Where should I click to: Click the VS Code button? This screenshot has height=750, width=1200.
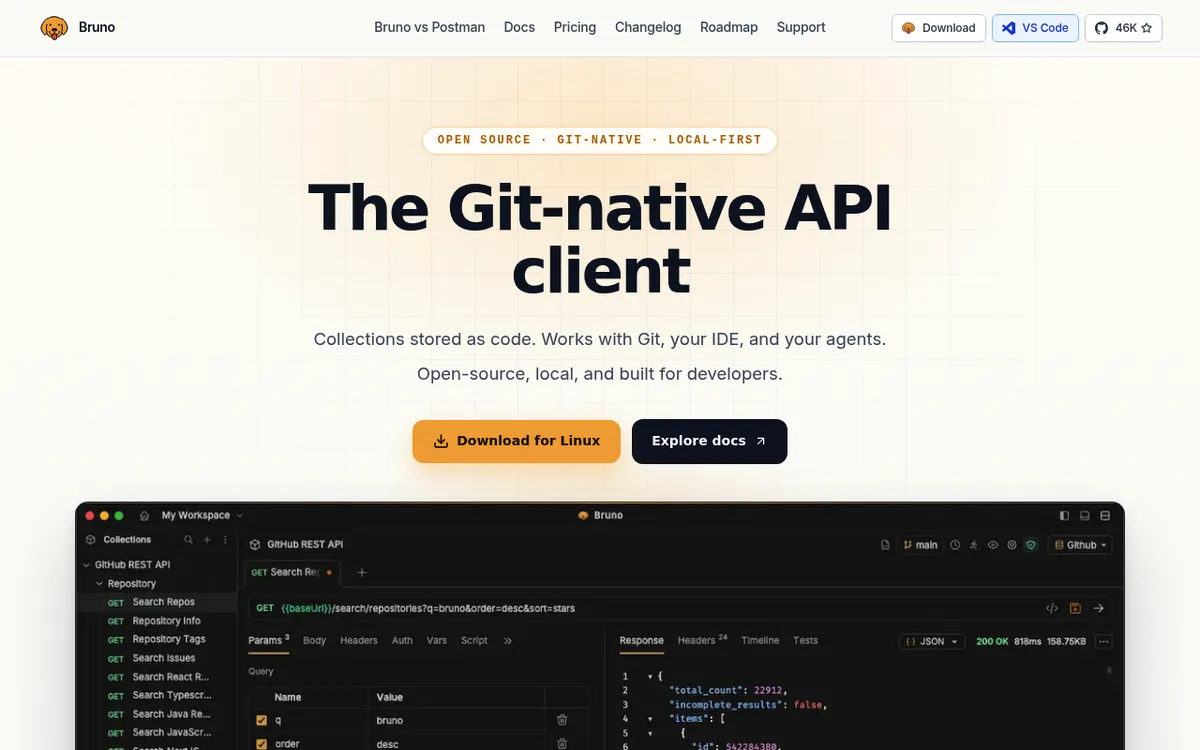(x=1035, y=28)
